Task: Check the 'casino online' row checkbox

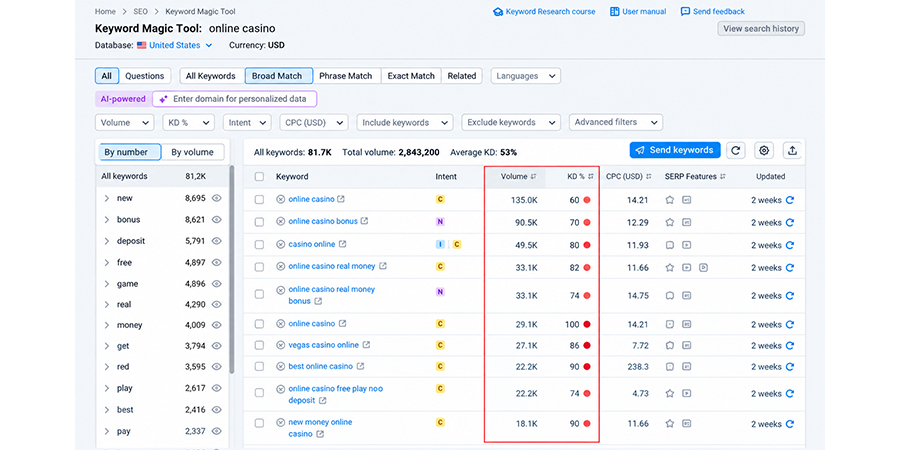Action: point(259,245)
